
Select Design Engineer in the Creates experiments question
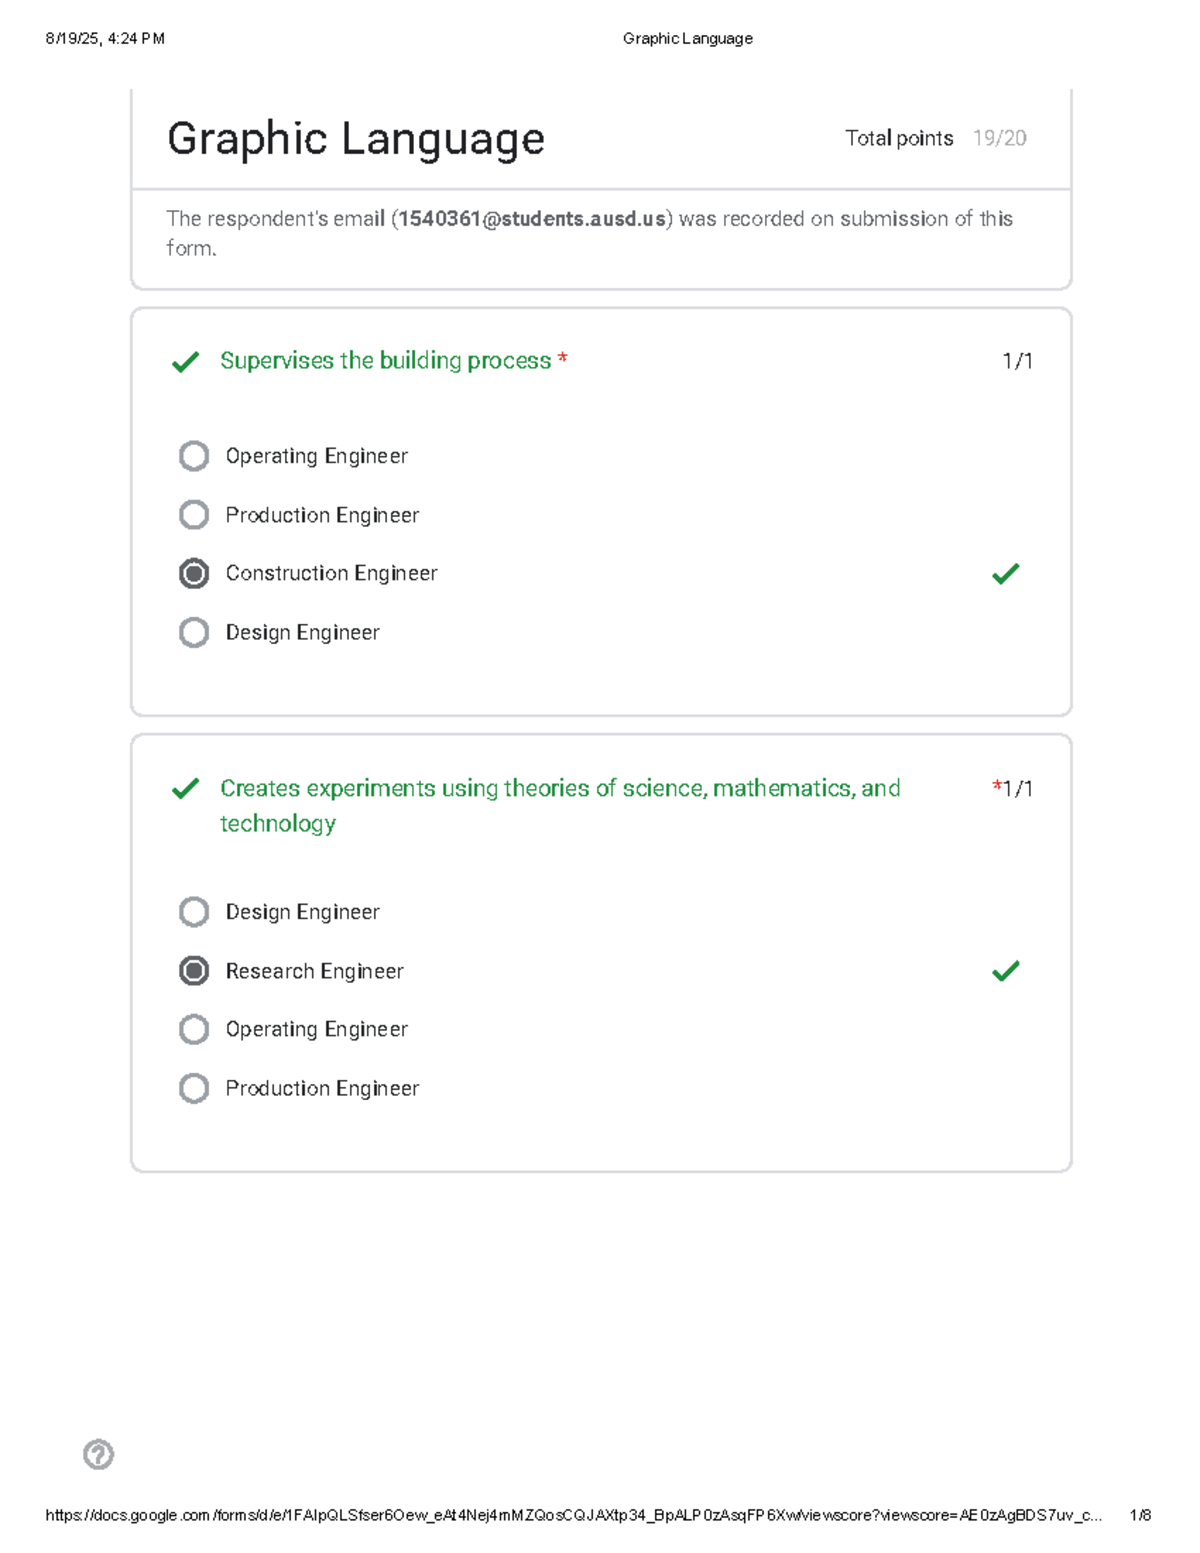pos(194,912)
